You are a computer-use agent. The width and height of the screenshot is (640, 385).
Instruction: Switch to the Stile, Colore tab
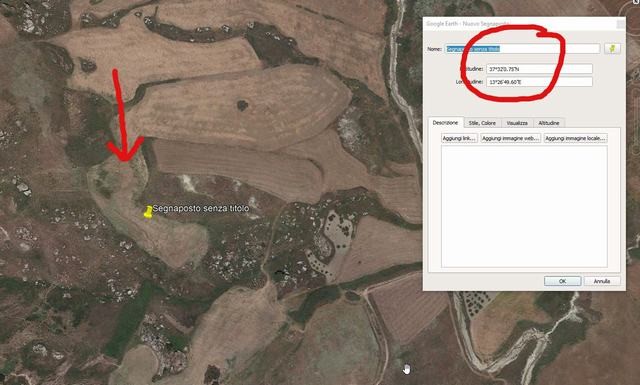pos(482,123)
